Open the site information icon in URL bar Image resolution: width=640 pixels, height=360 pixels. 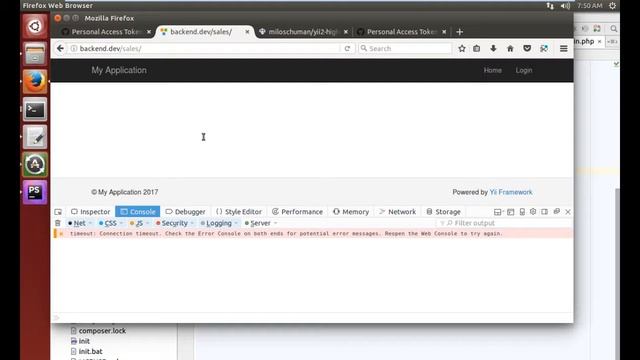[74, 48]
